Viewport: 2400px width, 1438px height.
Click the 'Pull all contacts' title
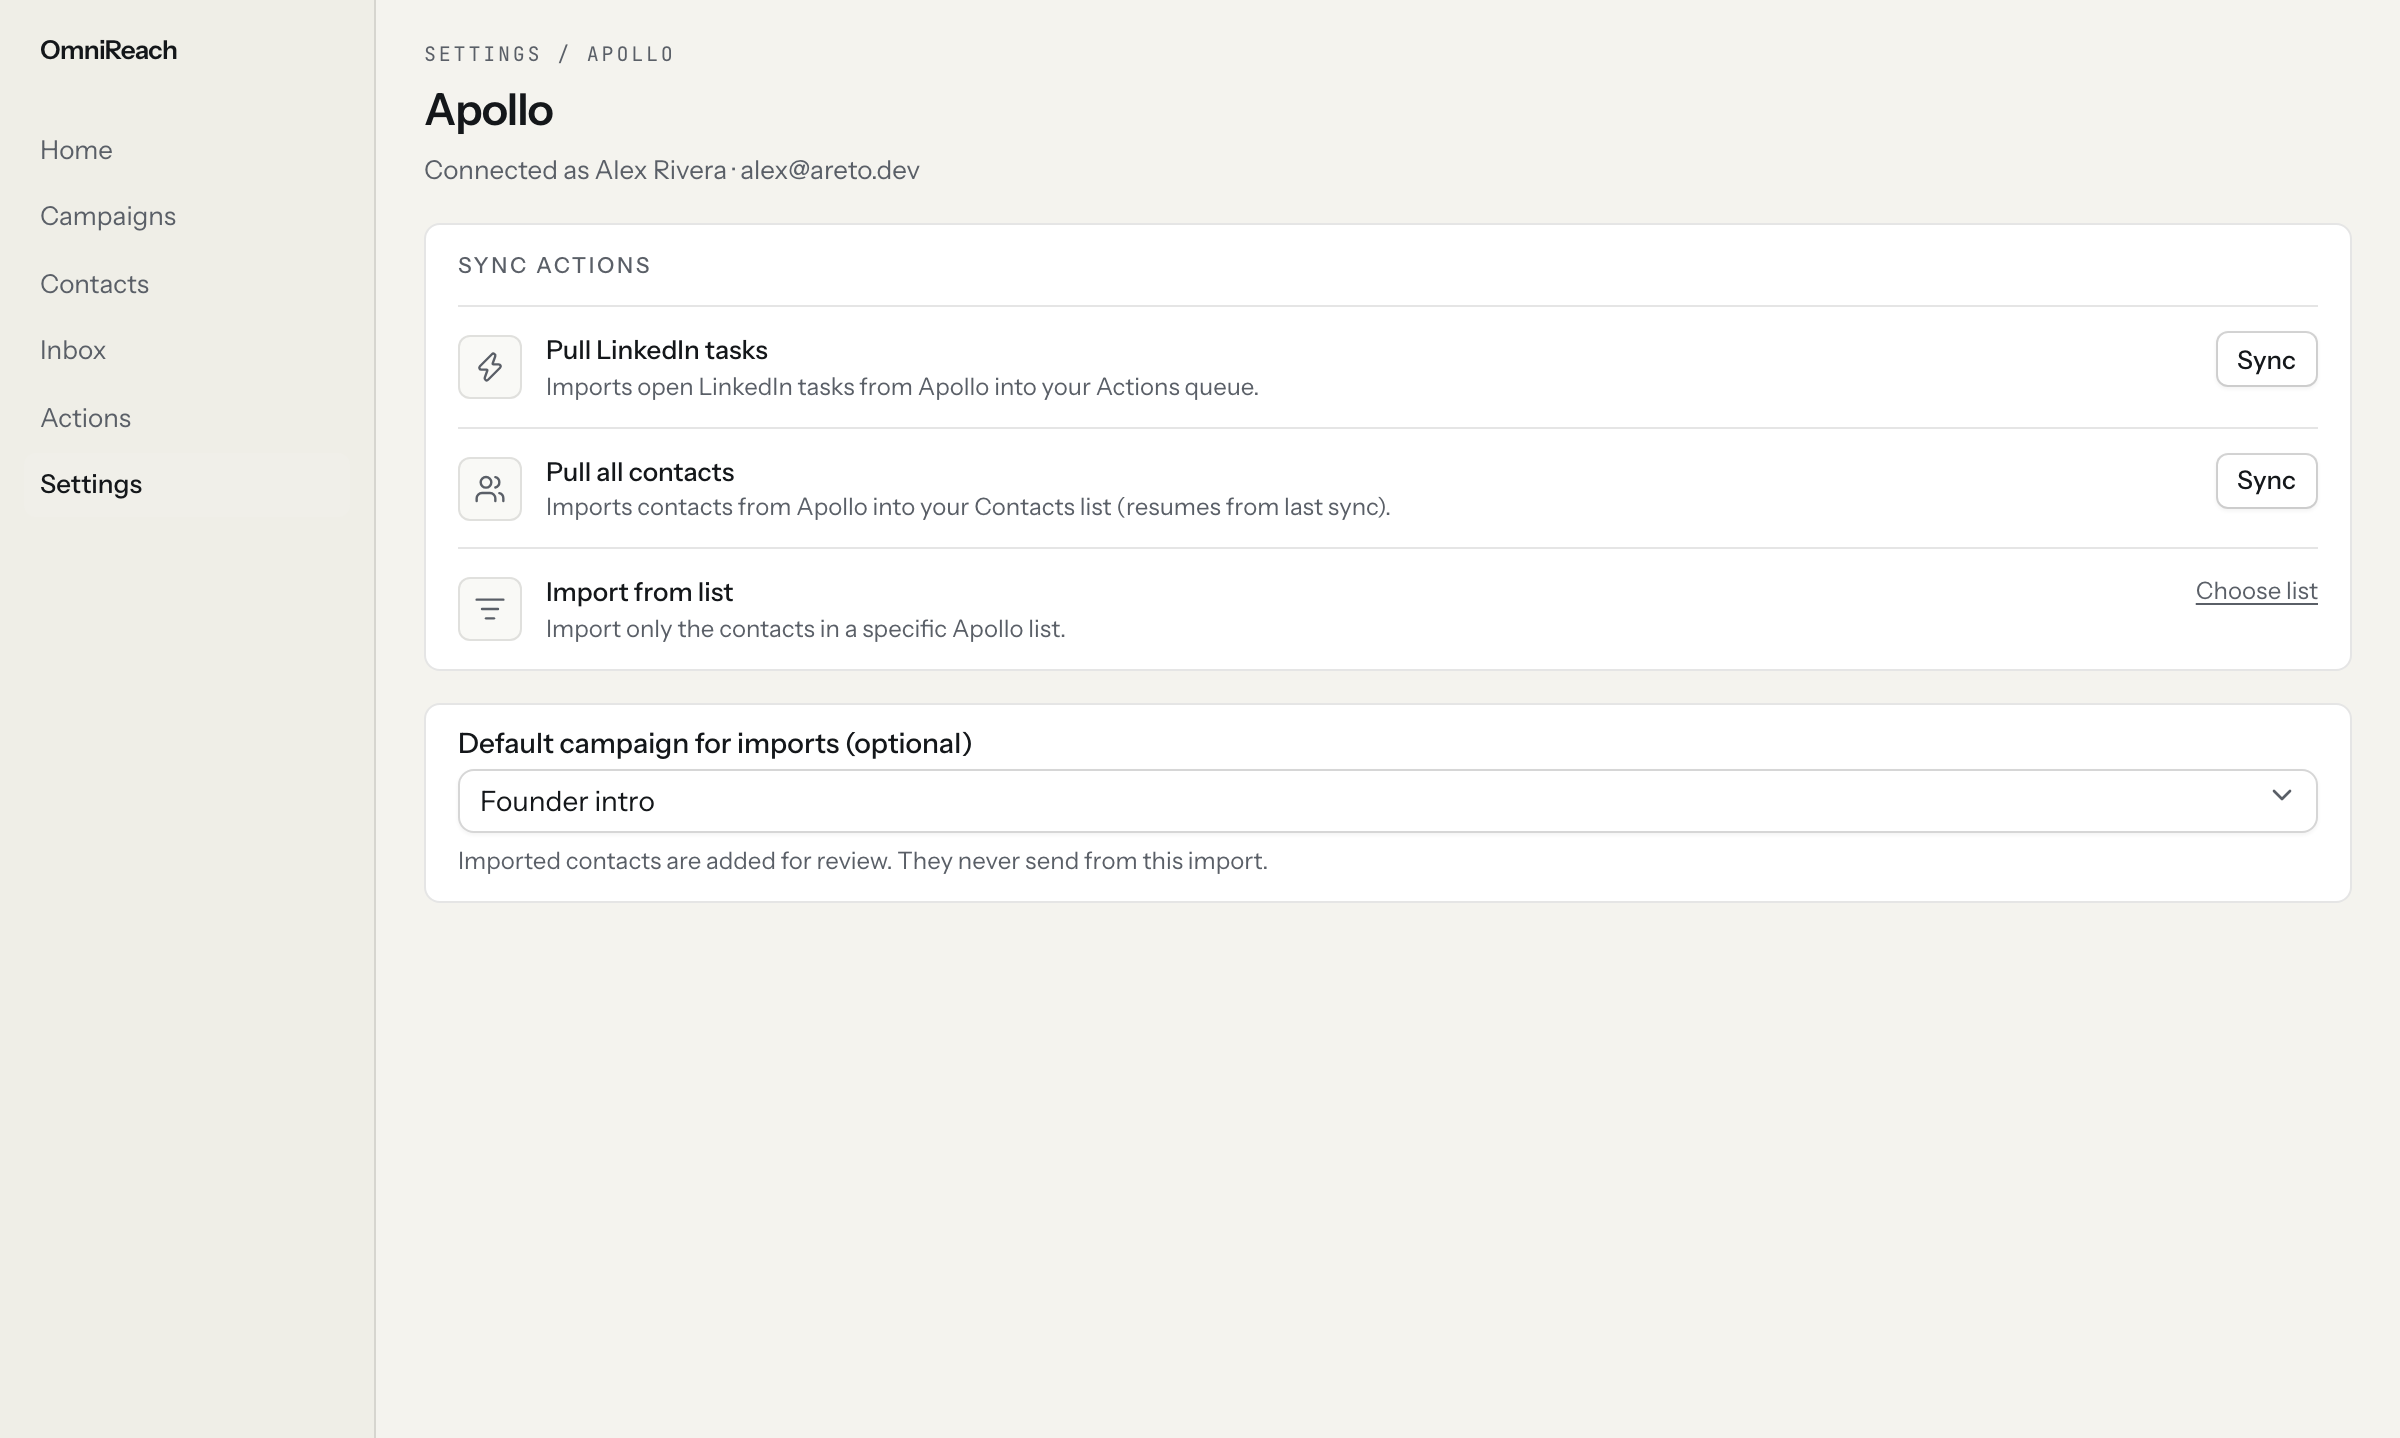click(640, 472)
